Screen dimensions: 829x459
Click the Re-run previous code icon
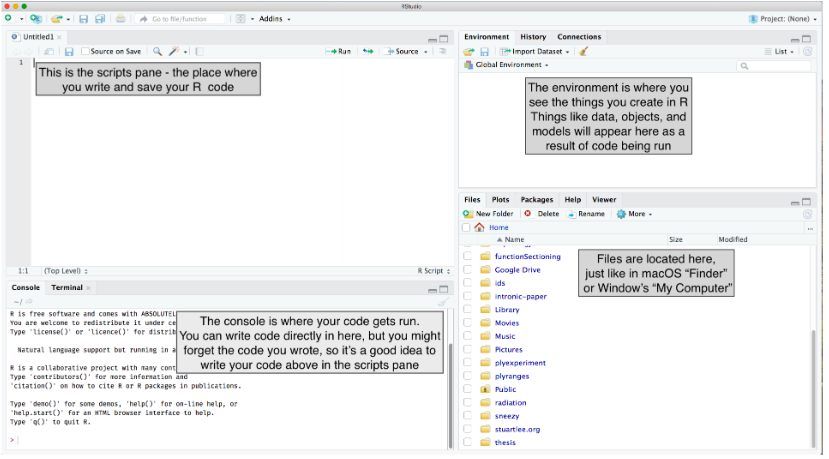(368, 51)
